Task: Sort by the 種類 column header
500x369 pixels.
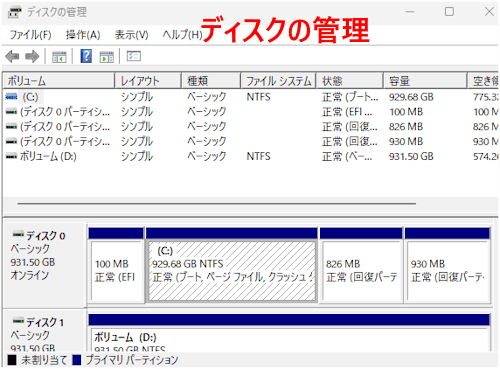Action: pos(211,81)
